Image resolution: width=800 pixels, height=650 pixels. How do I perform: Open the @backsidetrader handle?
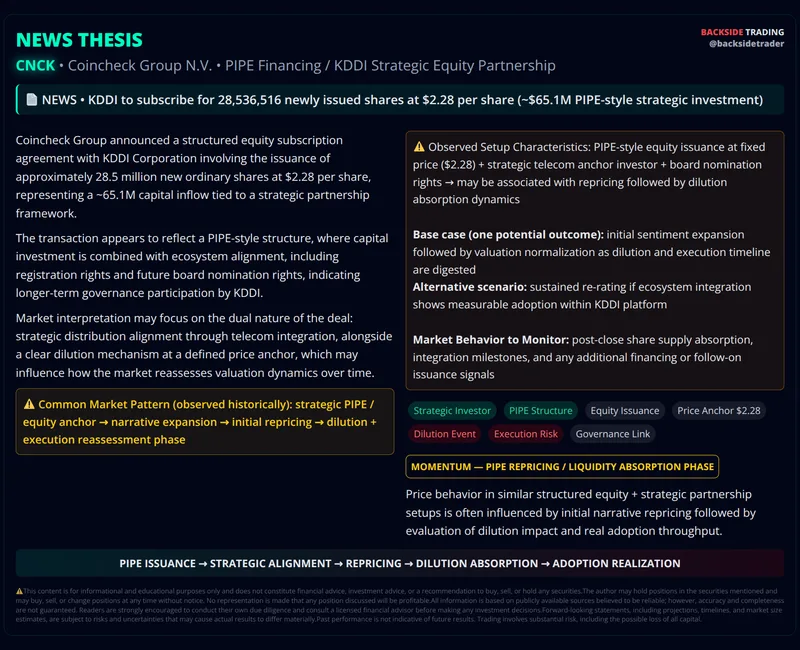coord(746,44)
